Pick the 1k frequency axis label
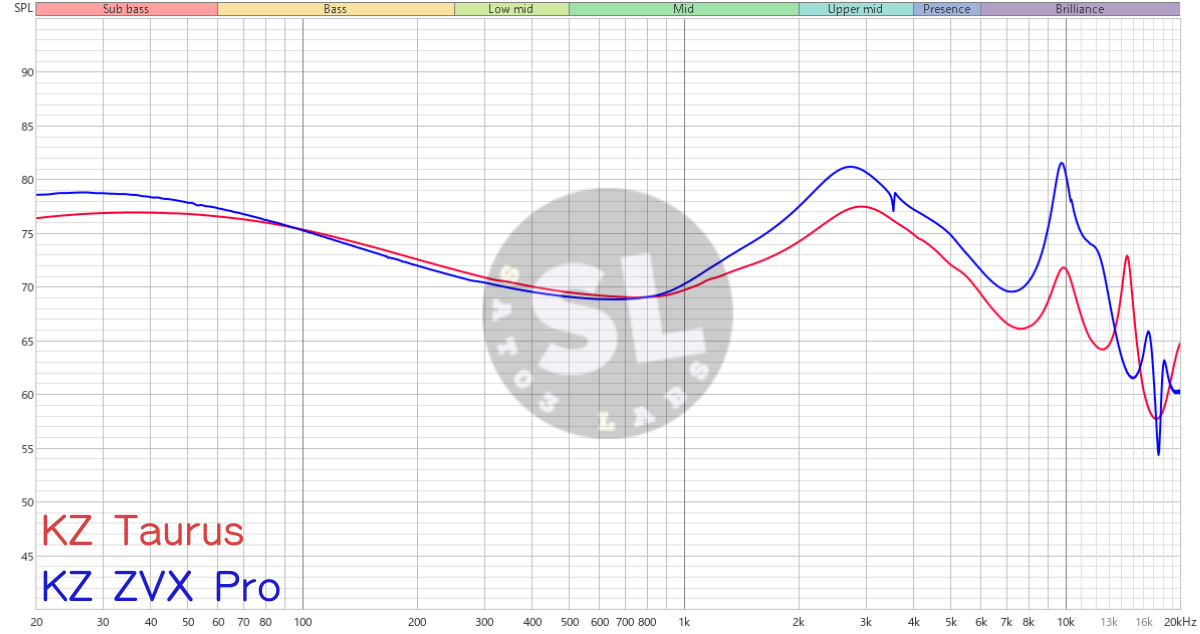 685,621
